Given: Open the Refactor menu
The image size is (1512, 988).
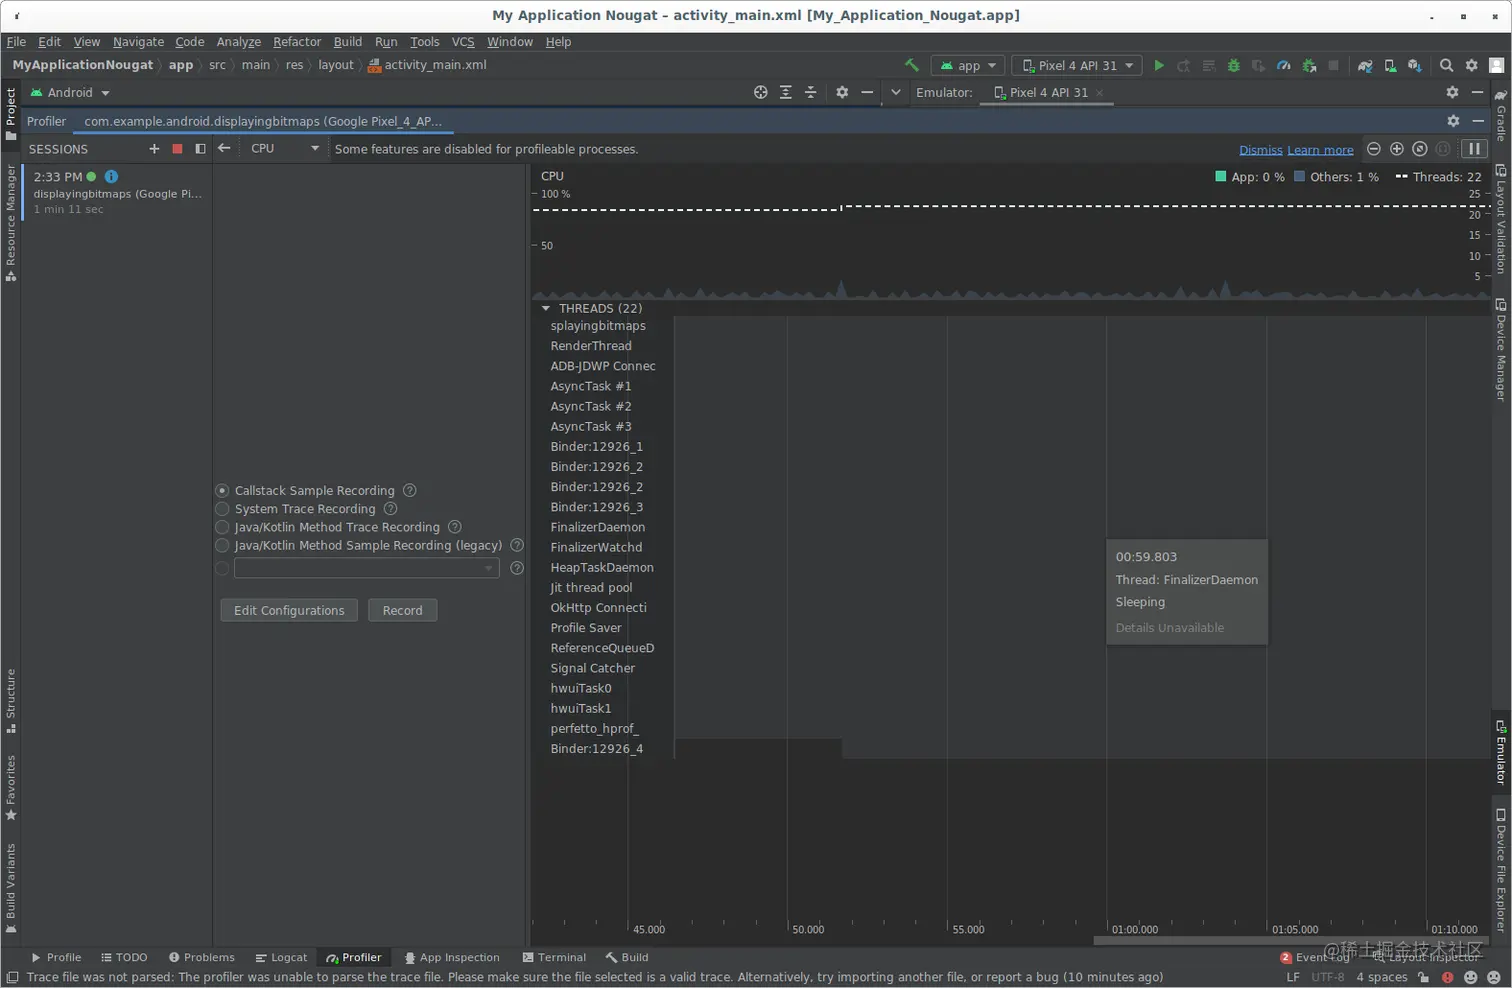Looking at the screenshot, I should (297, 42).
